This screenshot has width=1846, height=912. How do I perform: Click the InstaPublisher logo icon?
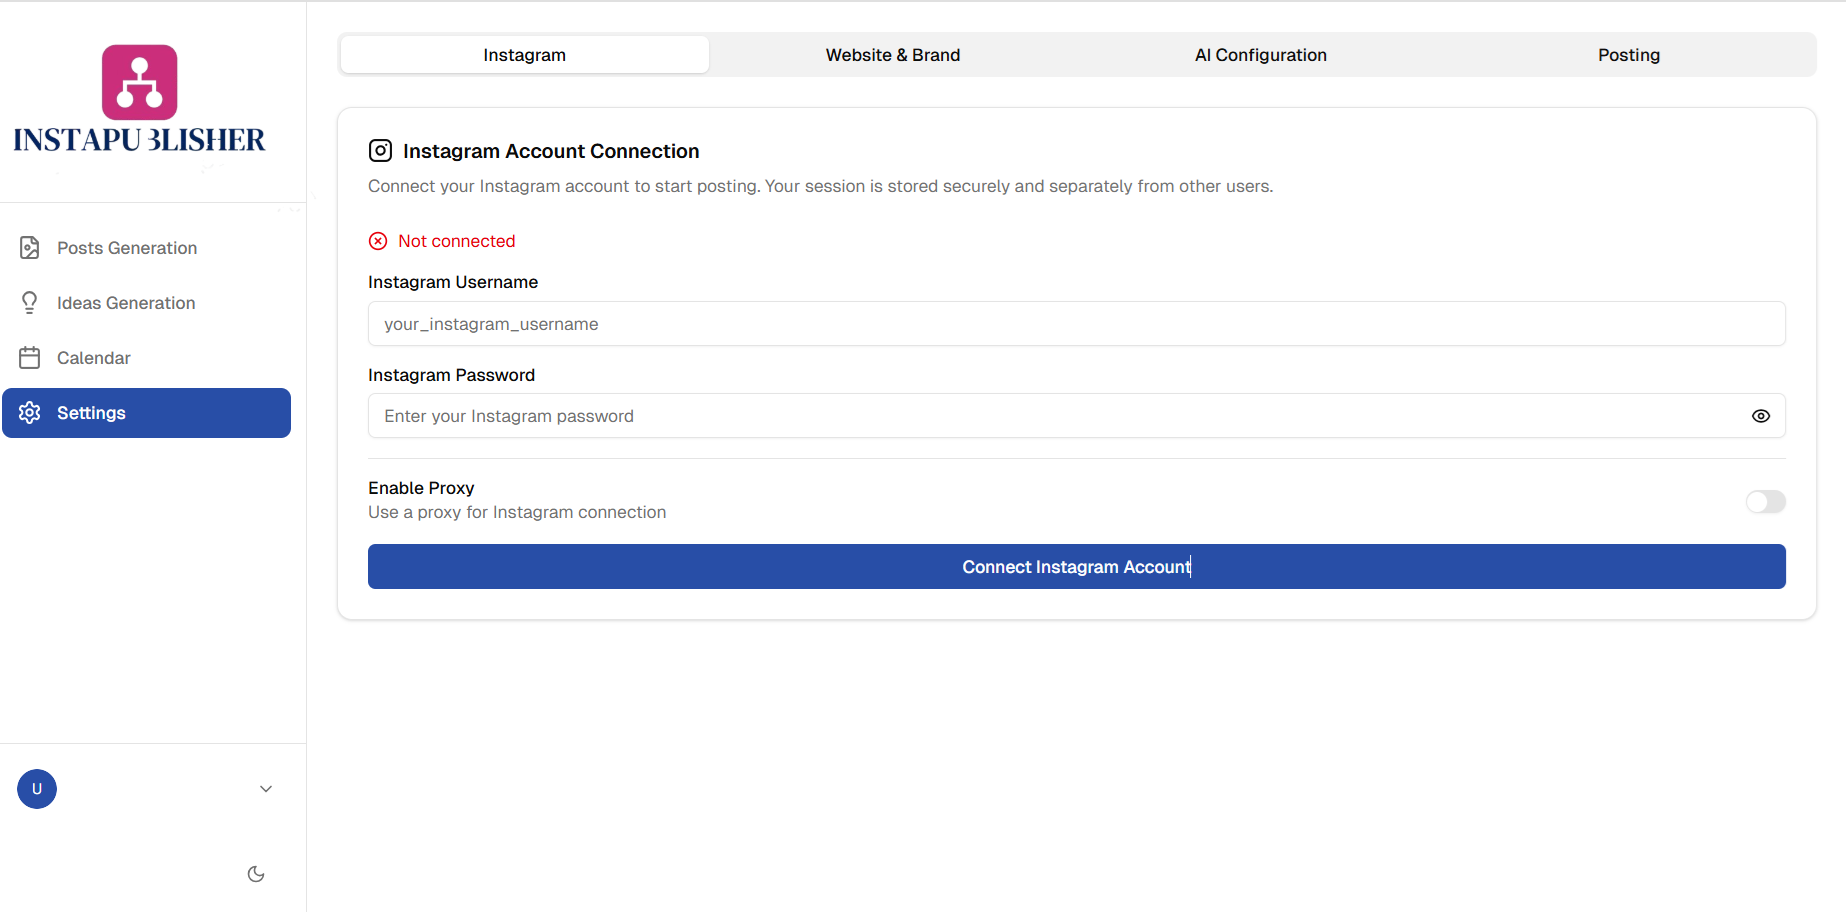point(140,82)
